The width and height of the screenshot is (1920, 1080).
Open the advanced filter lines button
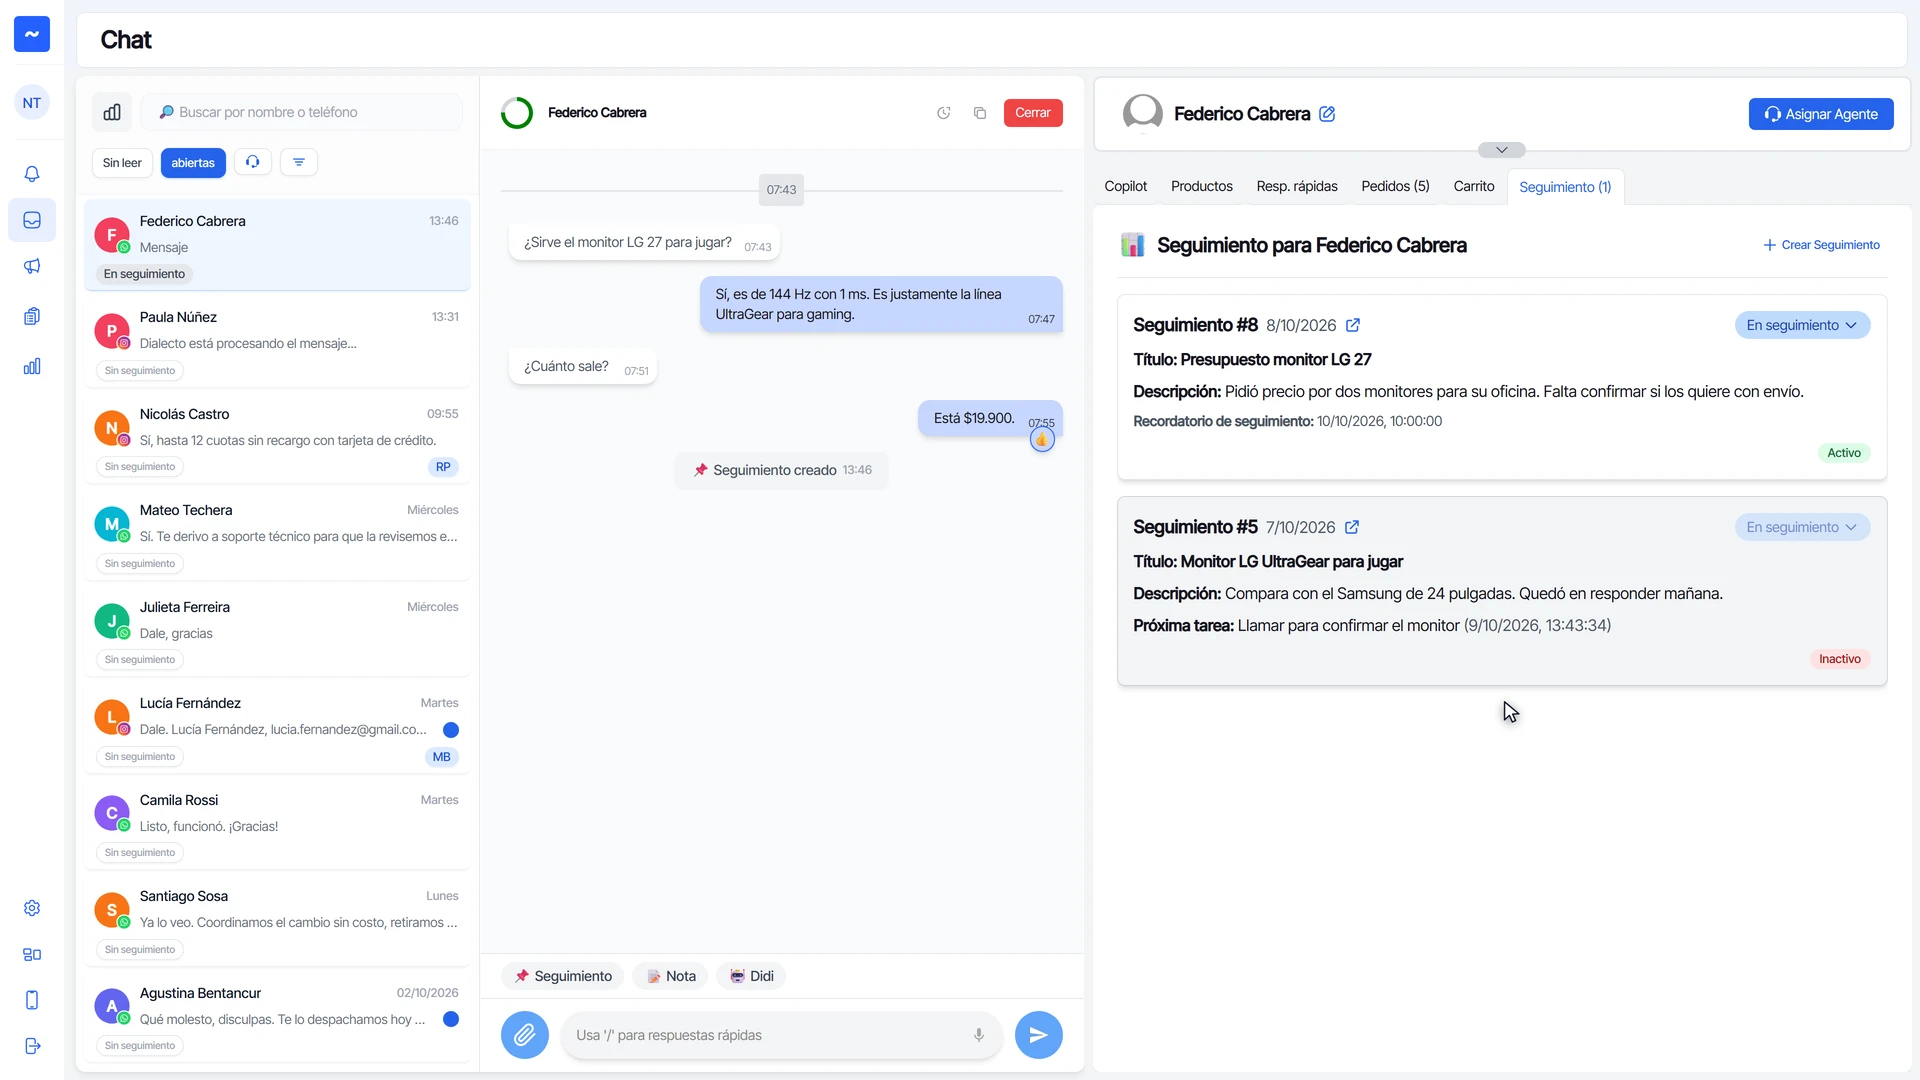pos(299,162)
